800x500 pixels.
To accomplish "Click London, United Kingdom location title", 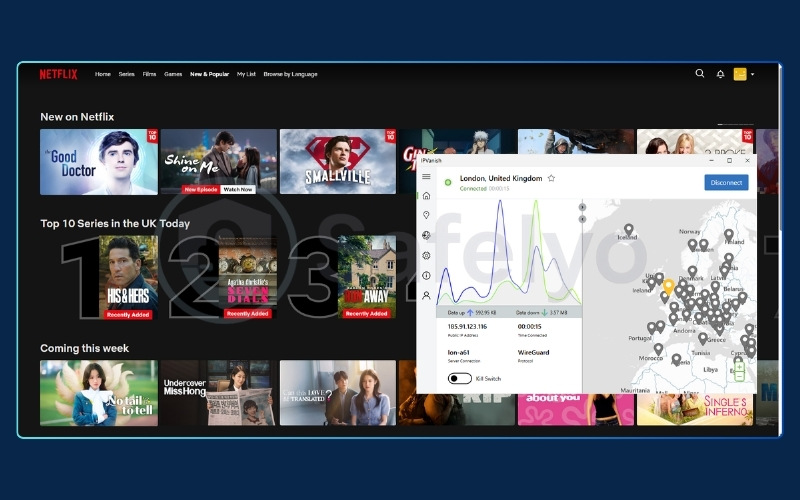I will 501,178.
